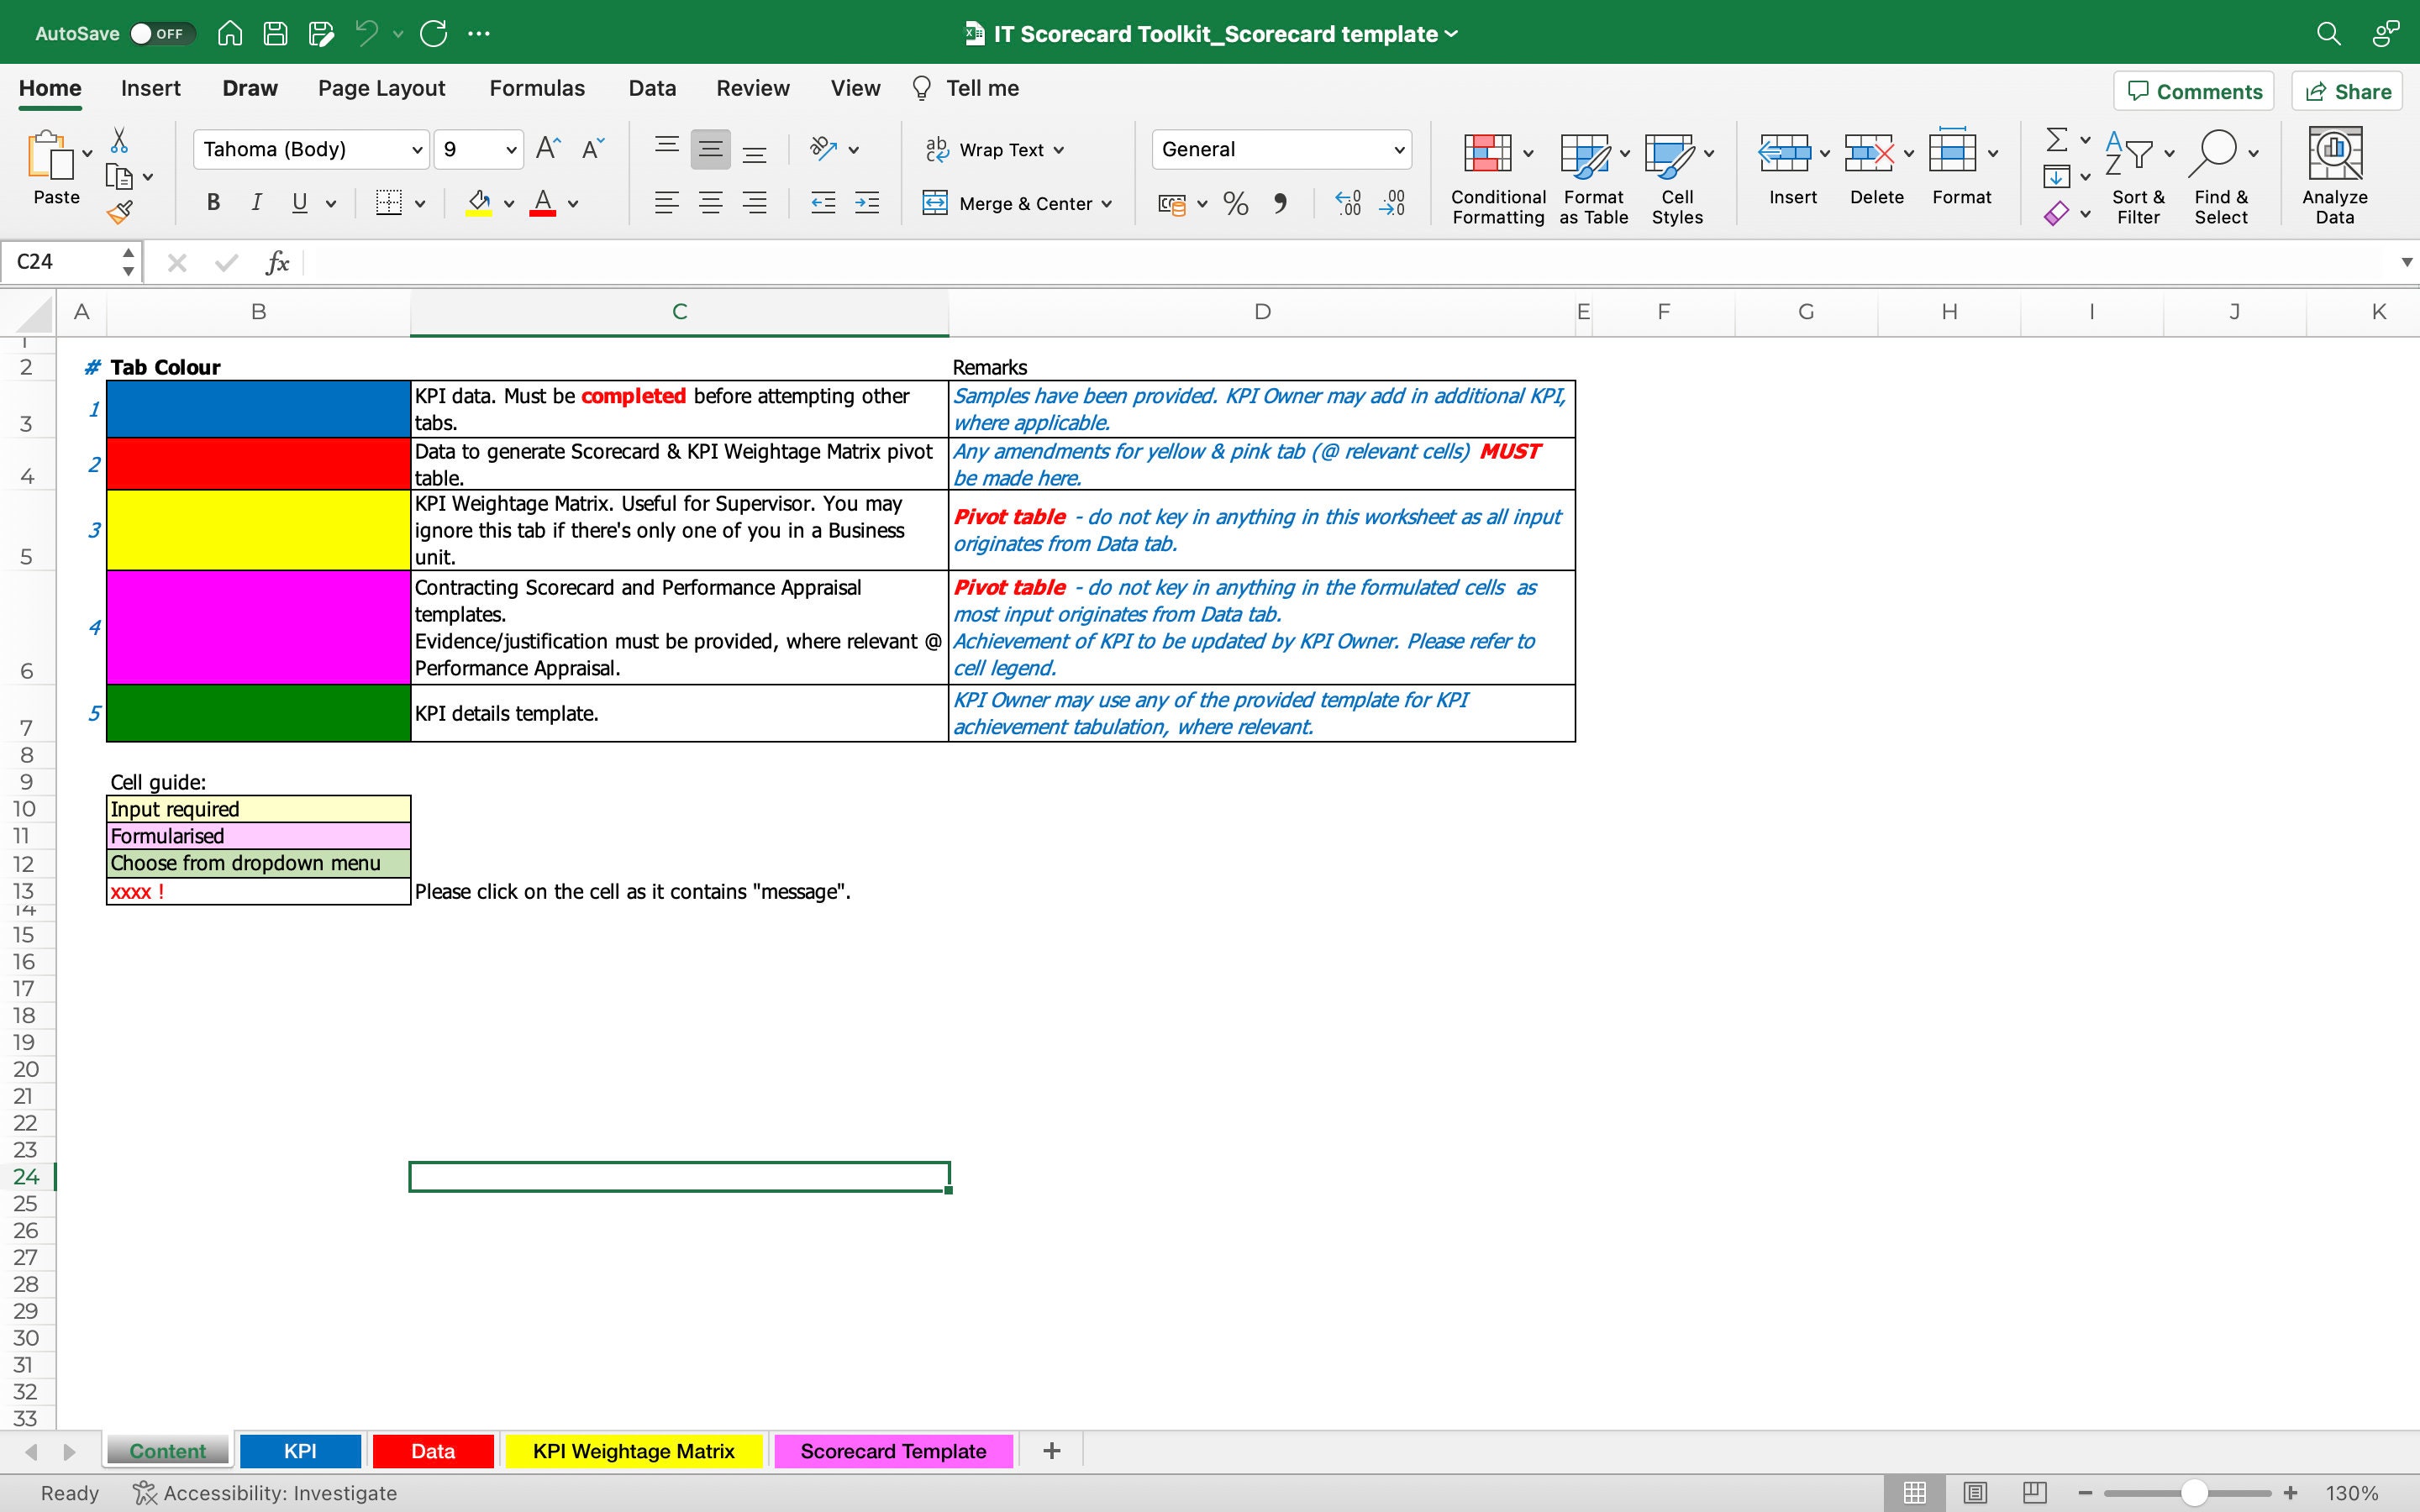Toggle Bold formatting
The width and height of the screenshot is (2420, 1512).
click(x=213, y=204)
